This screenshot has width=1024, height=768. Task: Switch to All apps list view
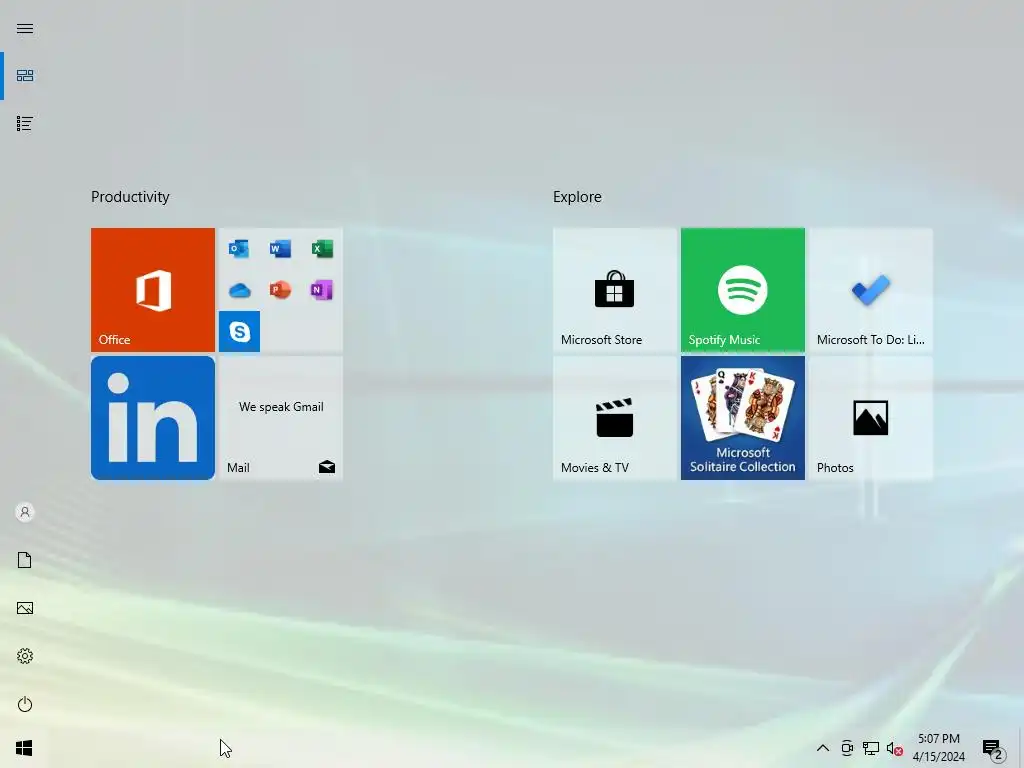[25, 123]
